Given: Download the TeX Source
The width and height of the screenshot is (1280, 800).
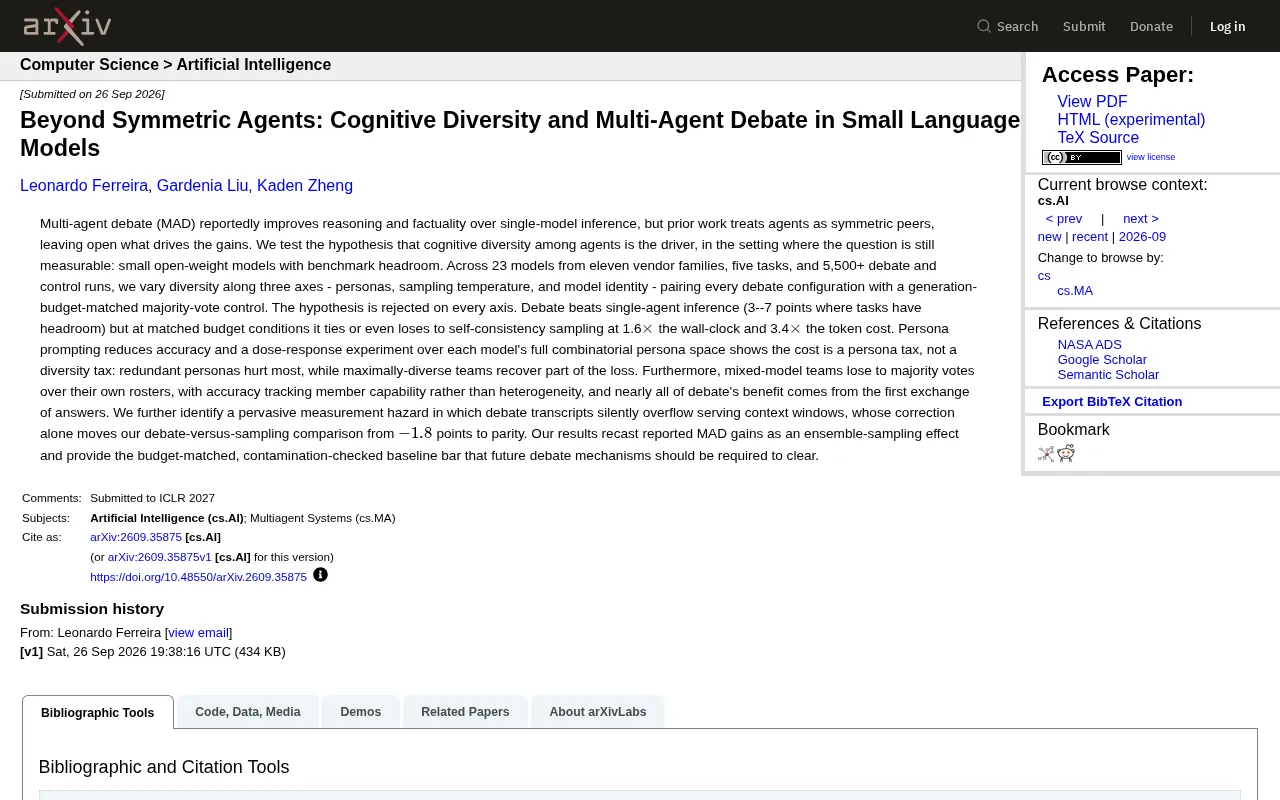Looking at the screenshot, I should pyautogui.click(x=1098, y=138).
